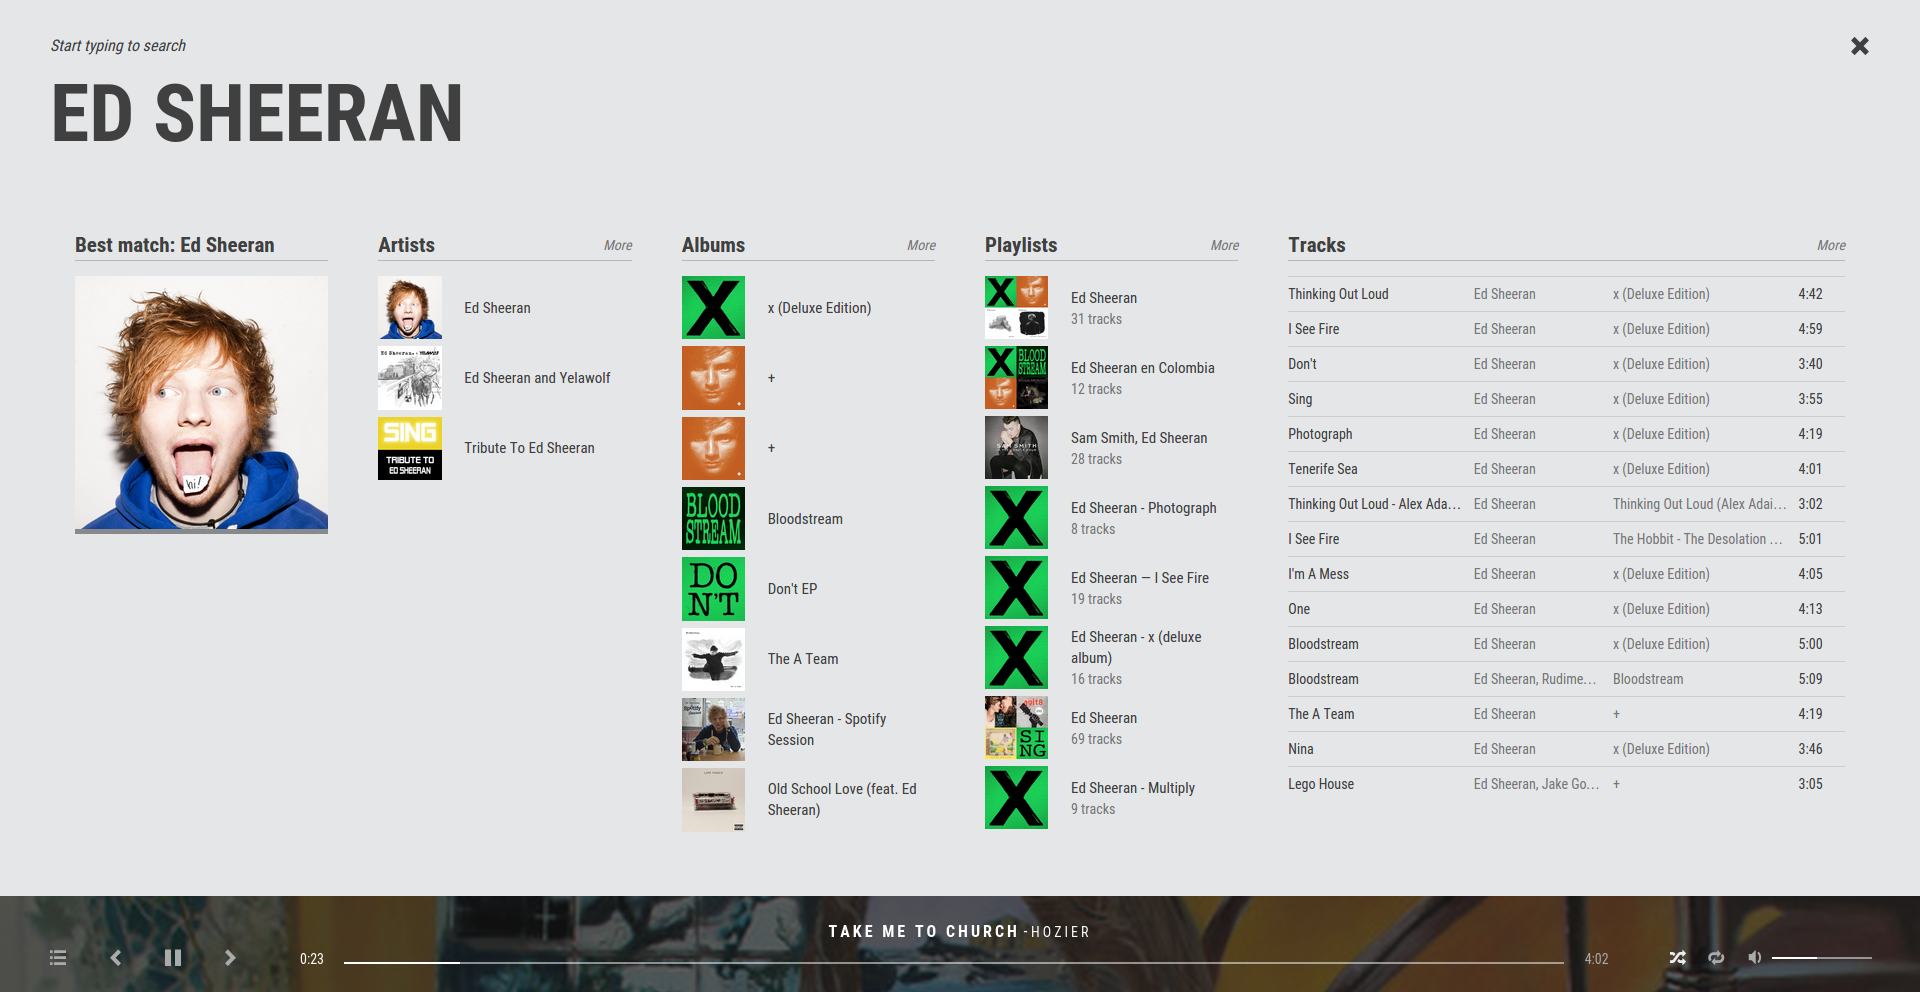Toggle repeat playback mode
Image resolution: width=1920 pixels, height=992 pixels.
[x=1716, y=958]
